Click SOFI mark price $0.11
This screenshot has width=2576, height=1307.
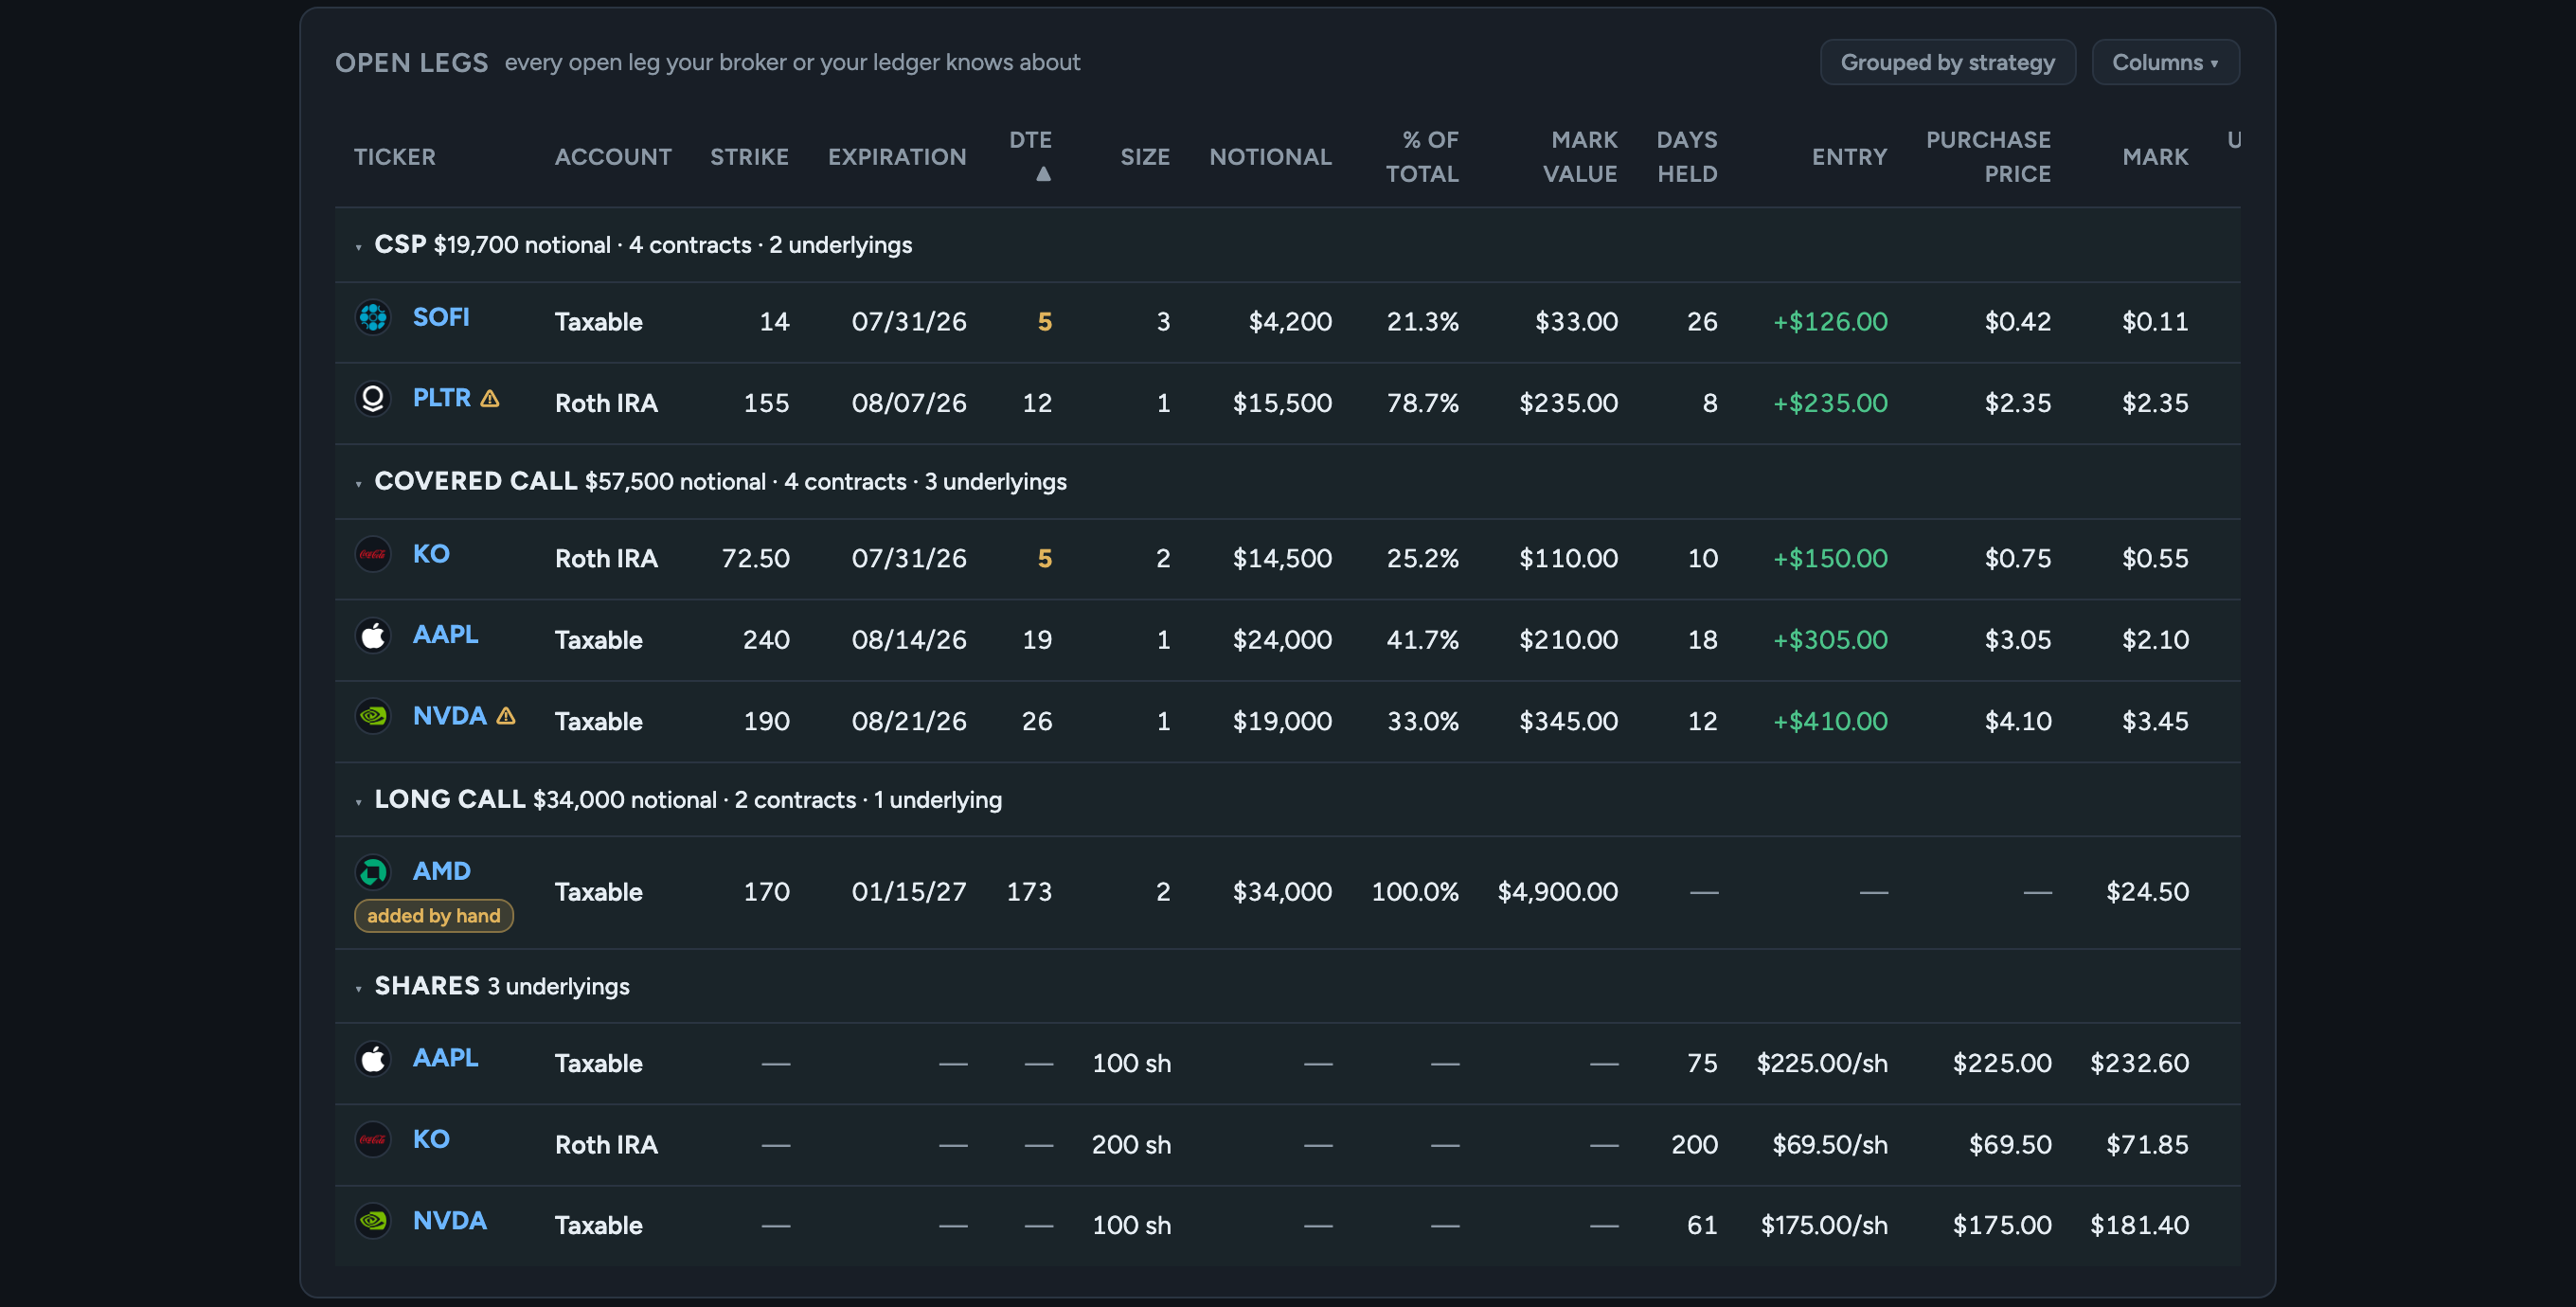[x=2155, y=322]
